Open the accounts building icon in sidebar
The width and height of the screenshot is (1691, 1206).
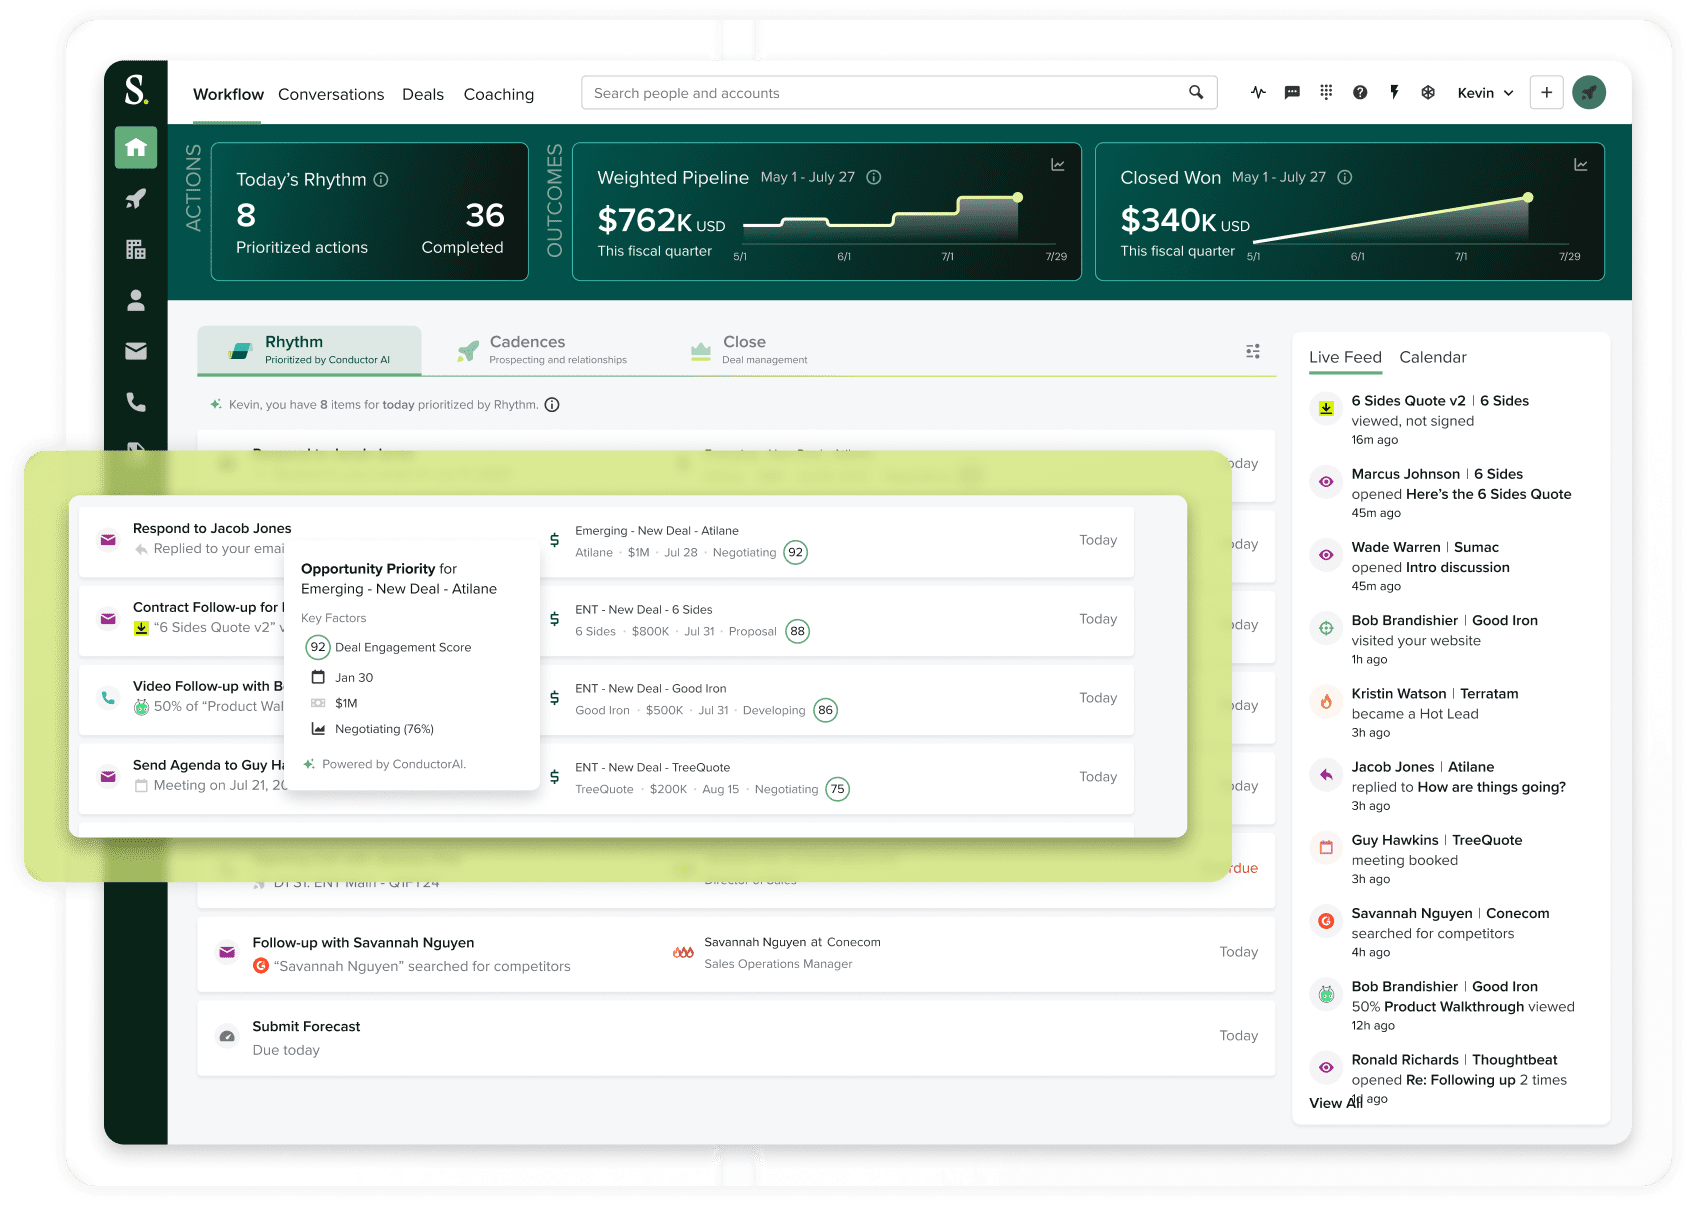(136, 250)
